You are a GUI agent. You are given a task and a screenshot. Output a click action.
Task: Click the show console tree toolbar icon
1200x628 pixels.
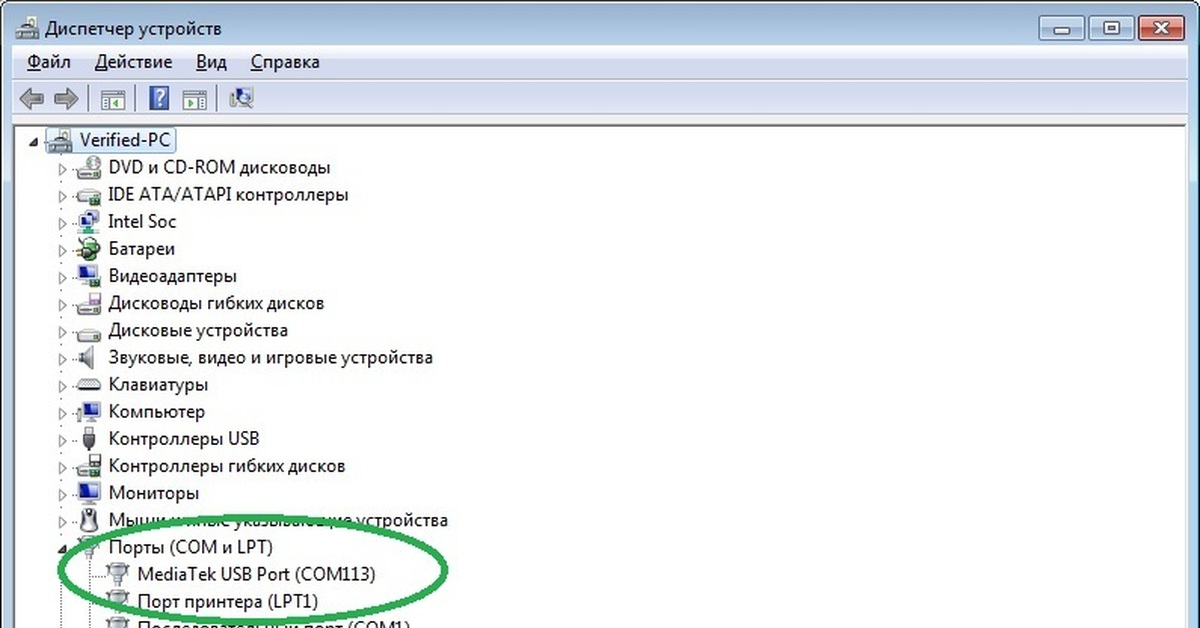pyautogui.click(x=112, y=98)
